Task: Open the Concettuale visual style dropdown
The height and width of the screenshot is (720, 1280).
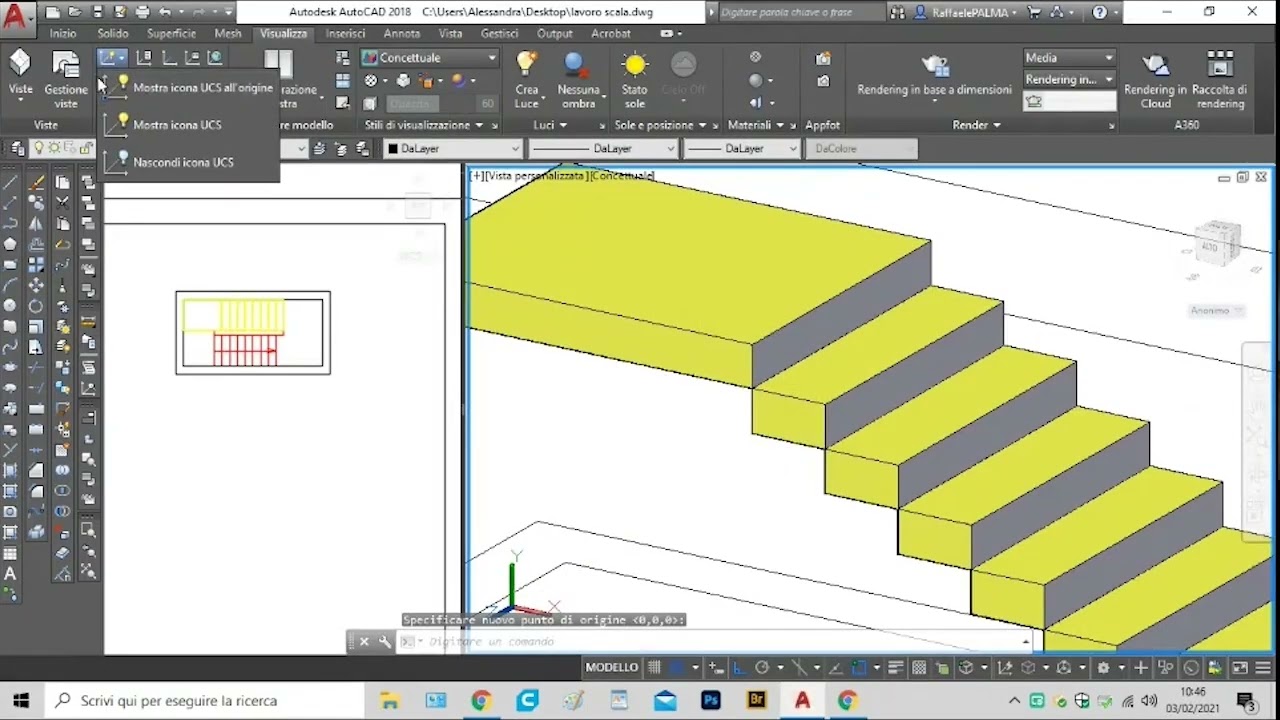Action: [429, 58]
